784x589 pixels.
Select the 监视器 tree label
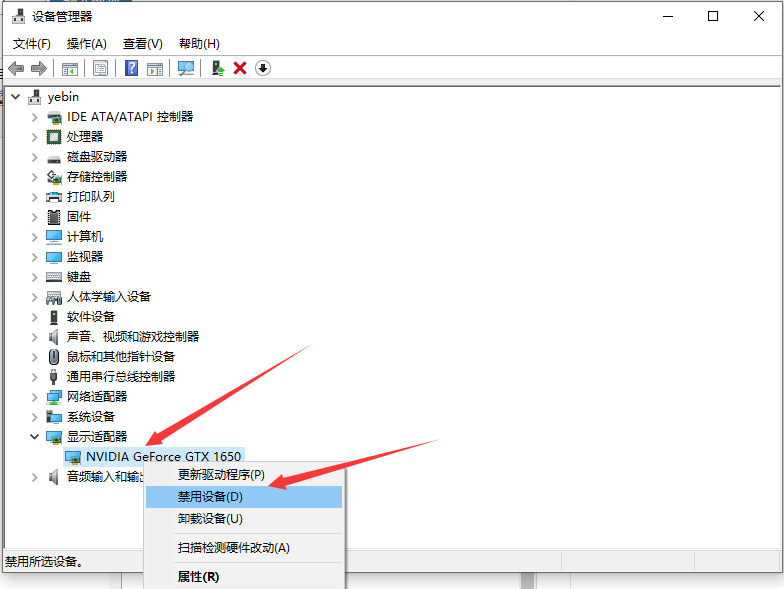pyautogui.click(x=85, y=256)
